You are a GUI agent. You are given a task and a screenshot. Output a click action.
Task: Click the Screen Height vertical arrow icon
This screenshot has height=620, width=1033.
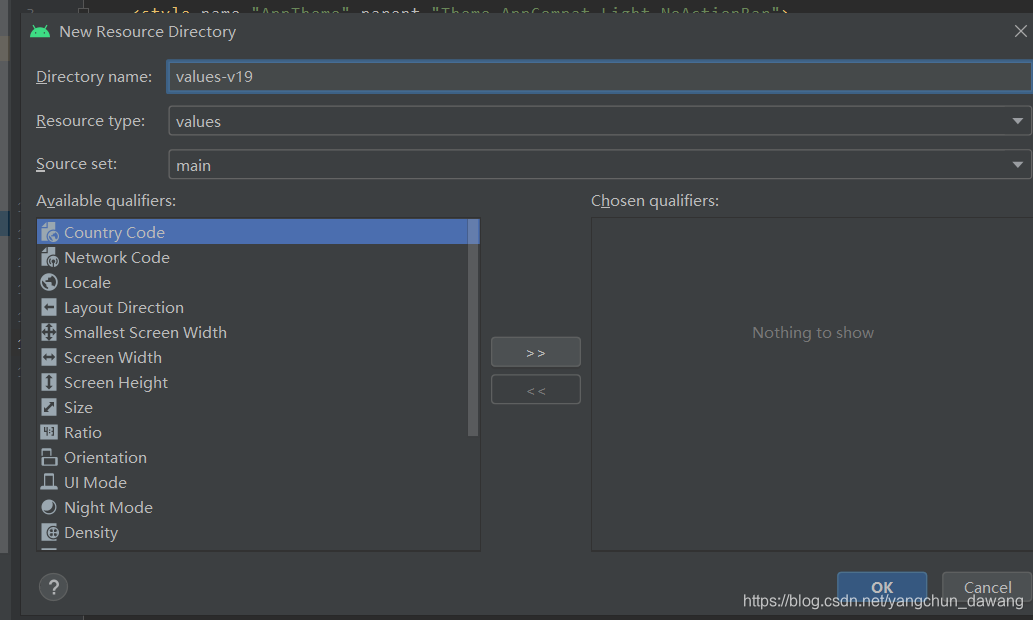(49, 383)
